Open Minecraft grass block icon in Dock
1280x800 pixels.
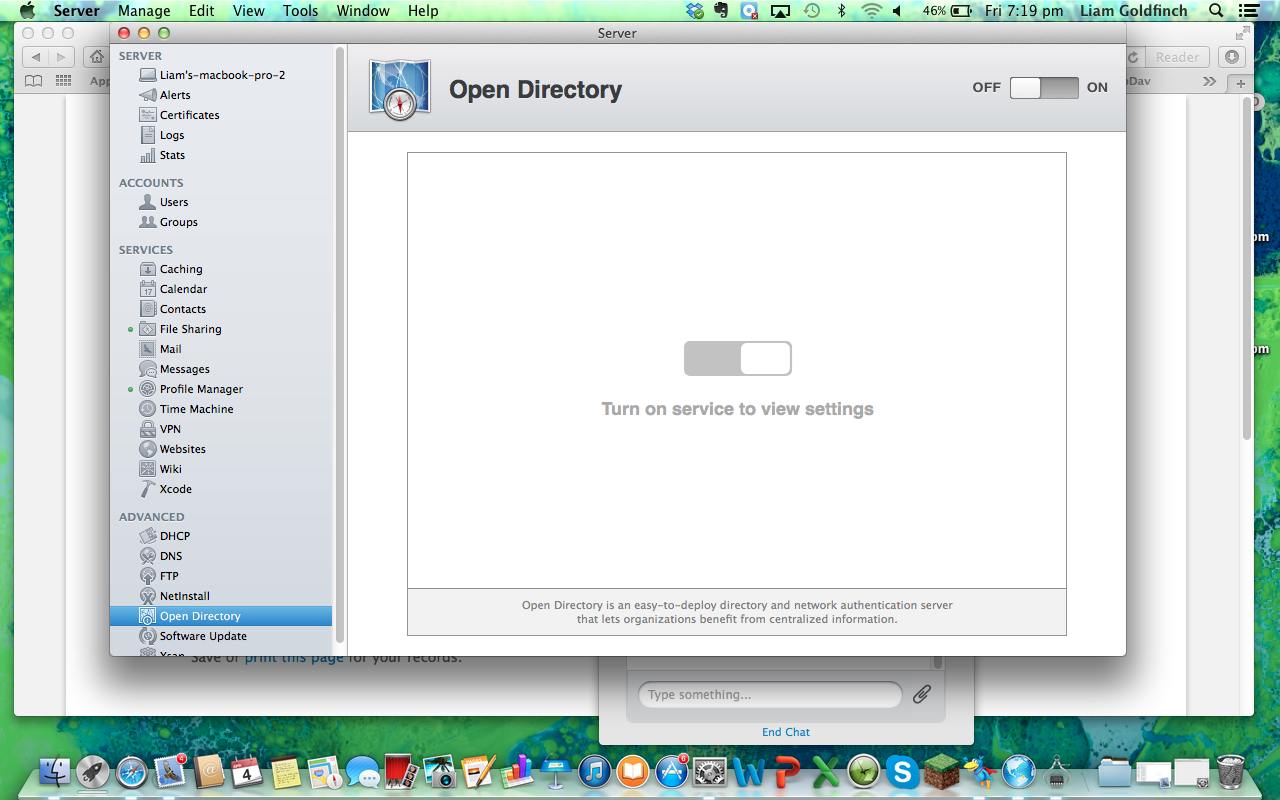click(941, 772)
